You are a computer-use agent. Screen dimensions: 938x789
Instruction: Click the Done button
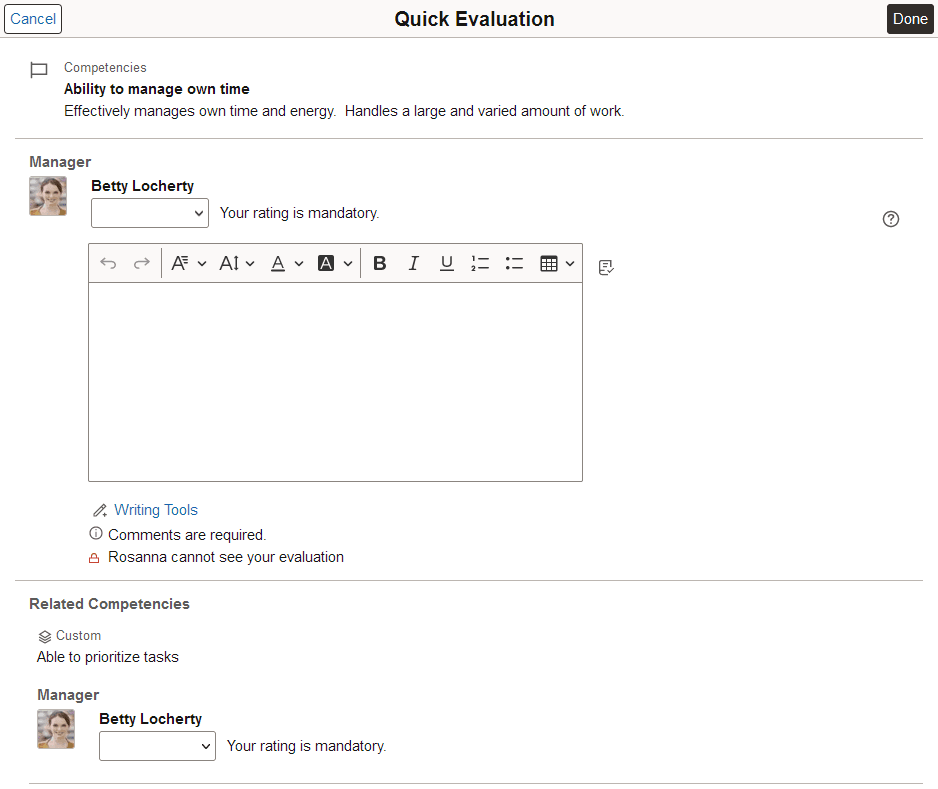tap(909, 18)
